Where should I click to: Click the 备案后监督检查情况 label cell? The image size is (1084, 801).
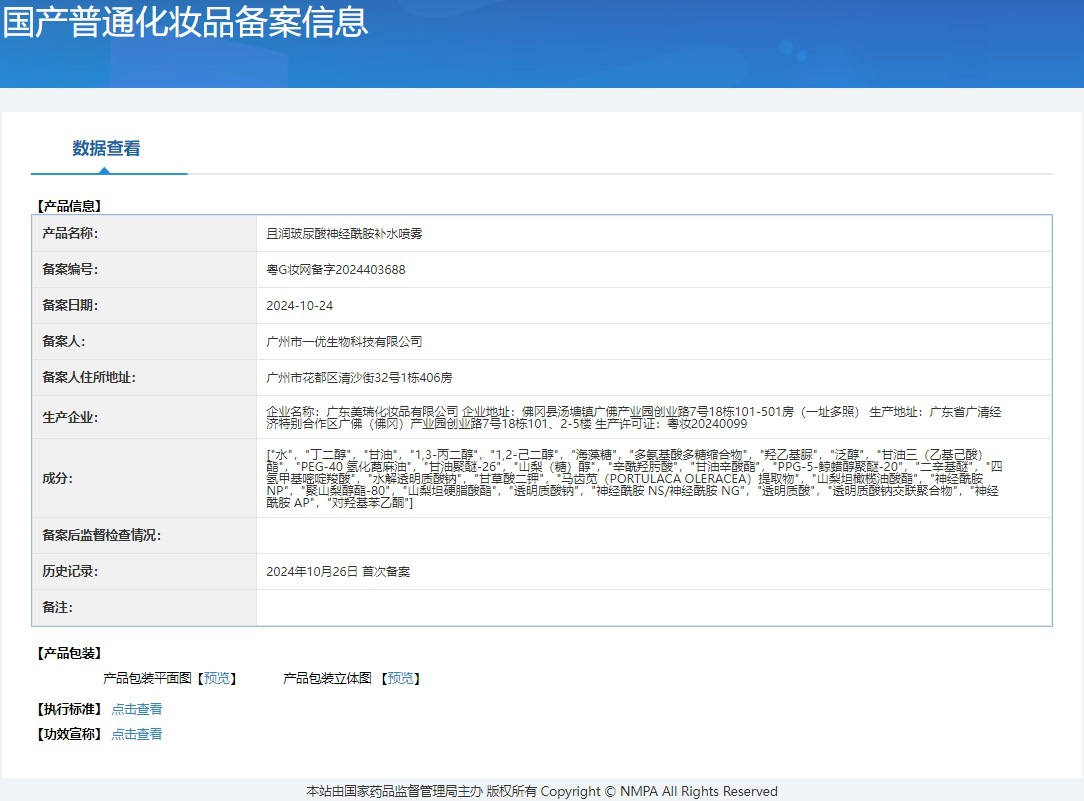coord(144,536)
